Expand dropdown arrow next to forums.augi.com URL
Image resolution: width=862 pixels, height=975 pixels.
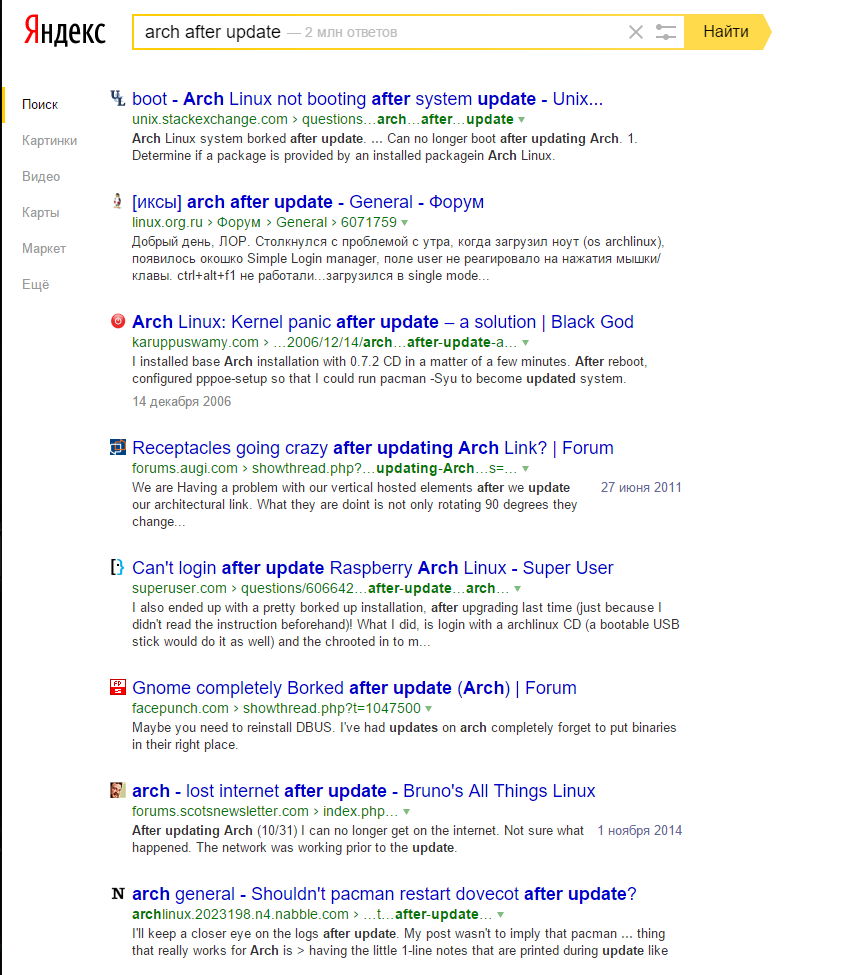click(526, 469)
